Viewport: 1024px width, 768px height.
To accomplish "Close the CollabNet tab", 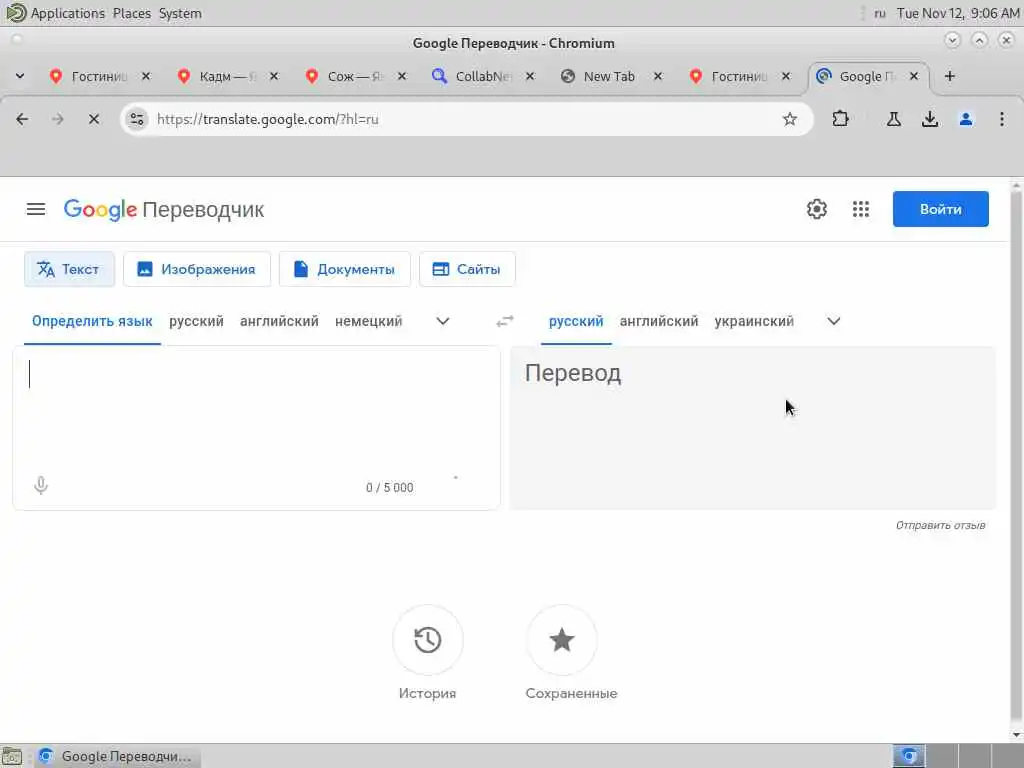I will pyautogui.click(x=530, y=76).
